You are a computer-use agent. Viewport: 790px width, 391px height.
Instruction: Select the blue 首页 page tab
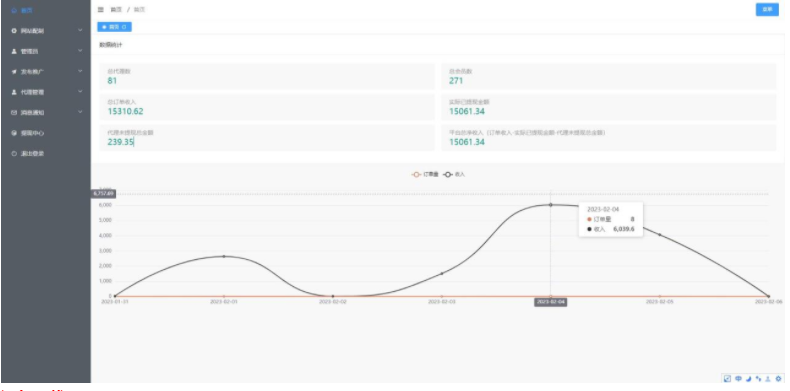point(114,27)
